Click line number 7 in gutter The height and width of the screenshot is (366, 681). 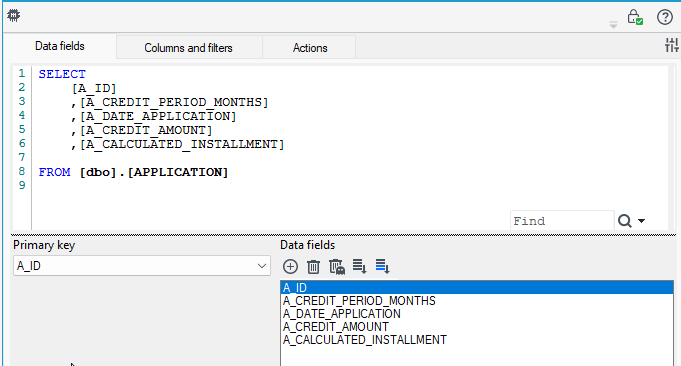pyautogui.click(x=22, y=157)
